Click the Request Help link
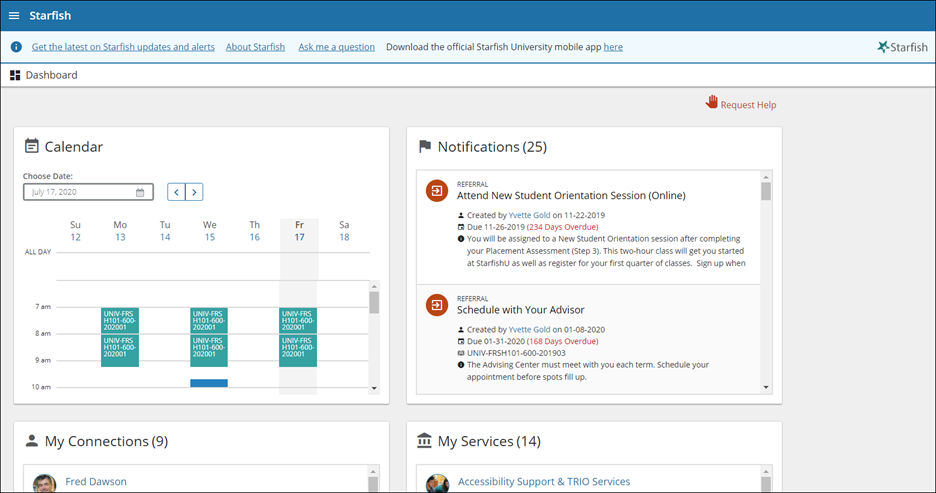The height and width of the screenshot is (493, 936). (x=748, y=105)
